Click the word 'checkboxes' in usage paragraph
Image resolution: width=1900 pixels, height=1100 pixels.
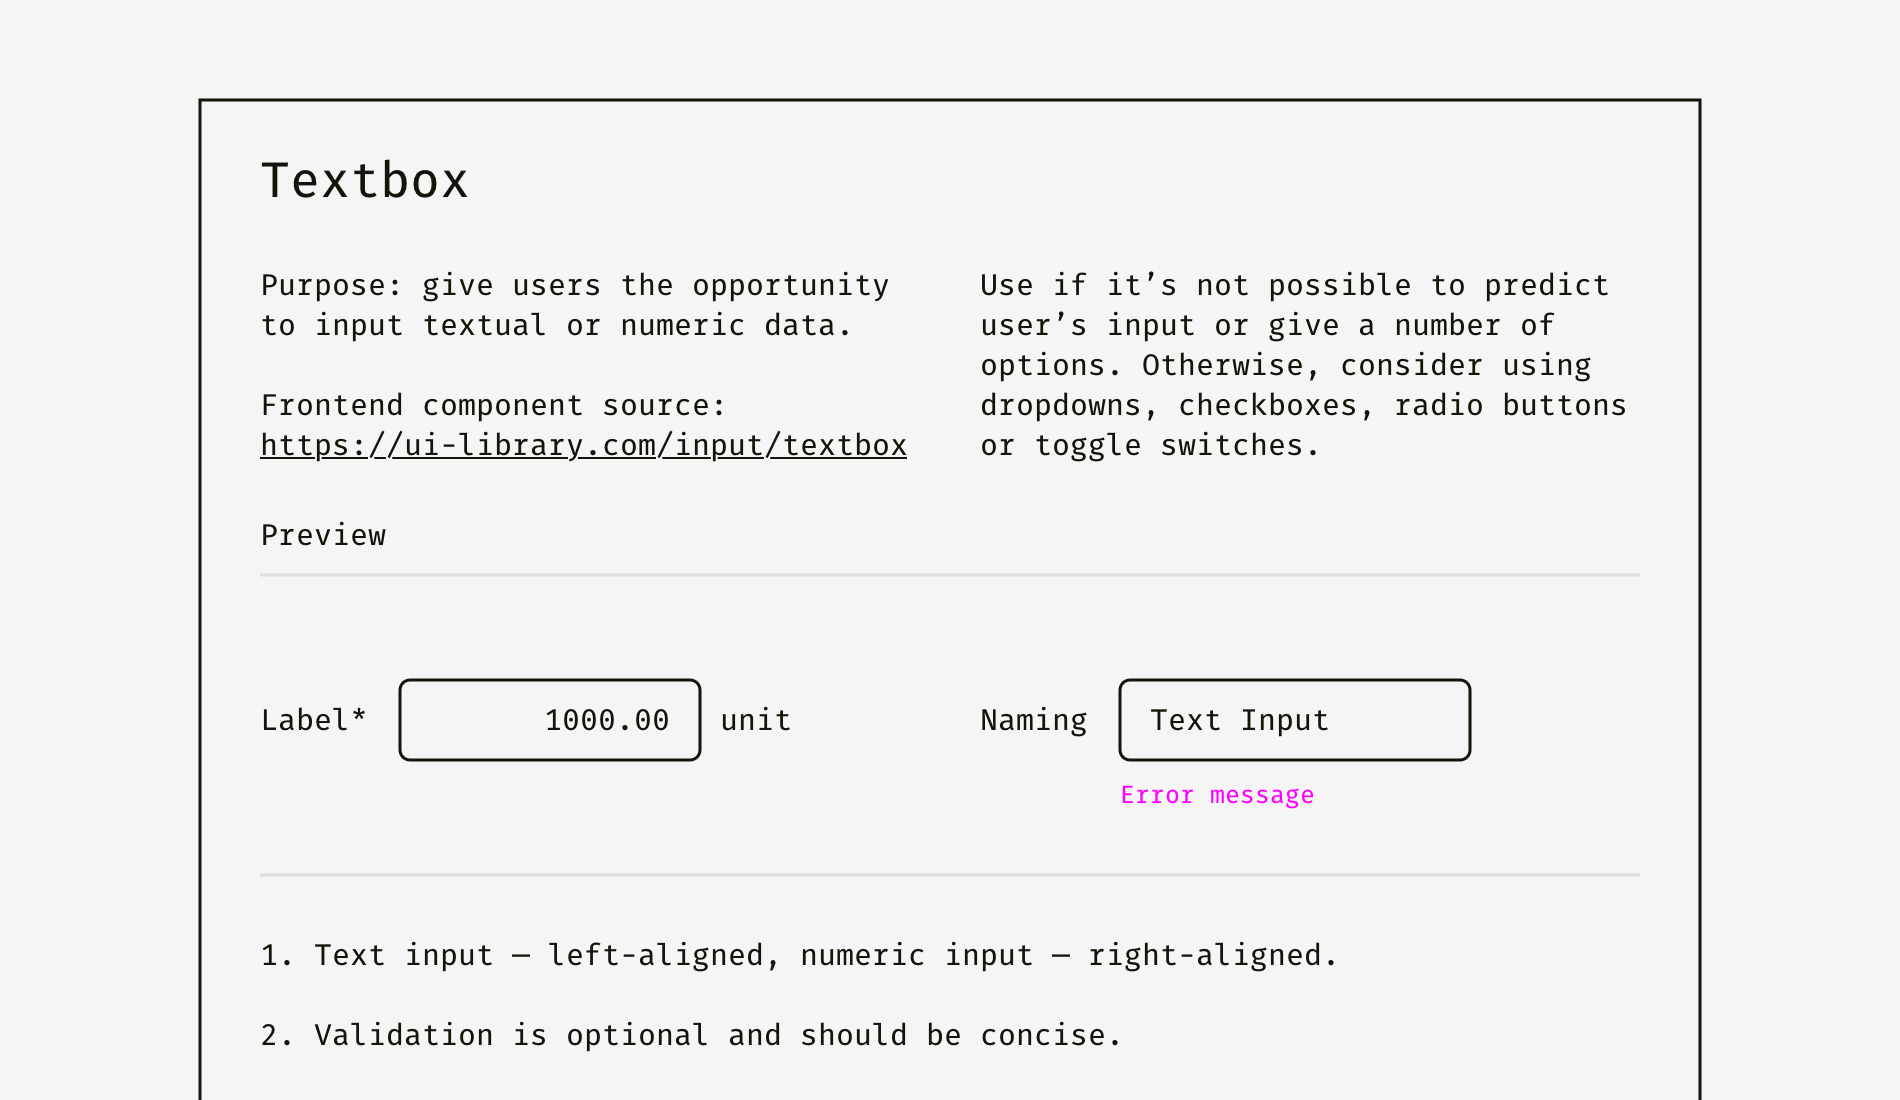pyautogui.click(x=1268, y=406)
